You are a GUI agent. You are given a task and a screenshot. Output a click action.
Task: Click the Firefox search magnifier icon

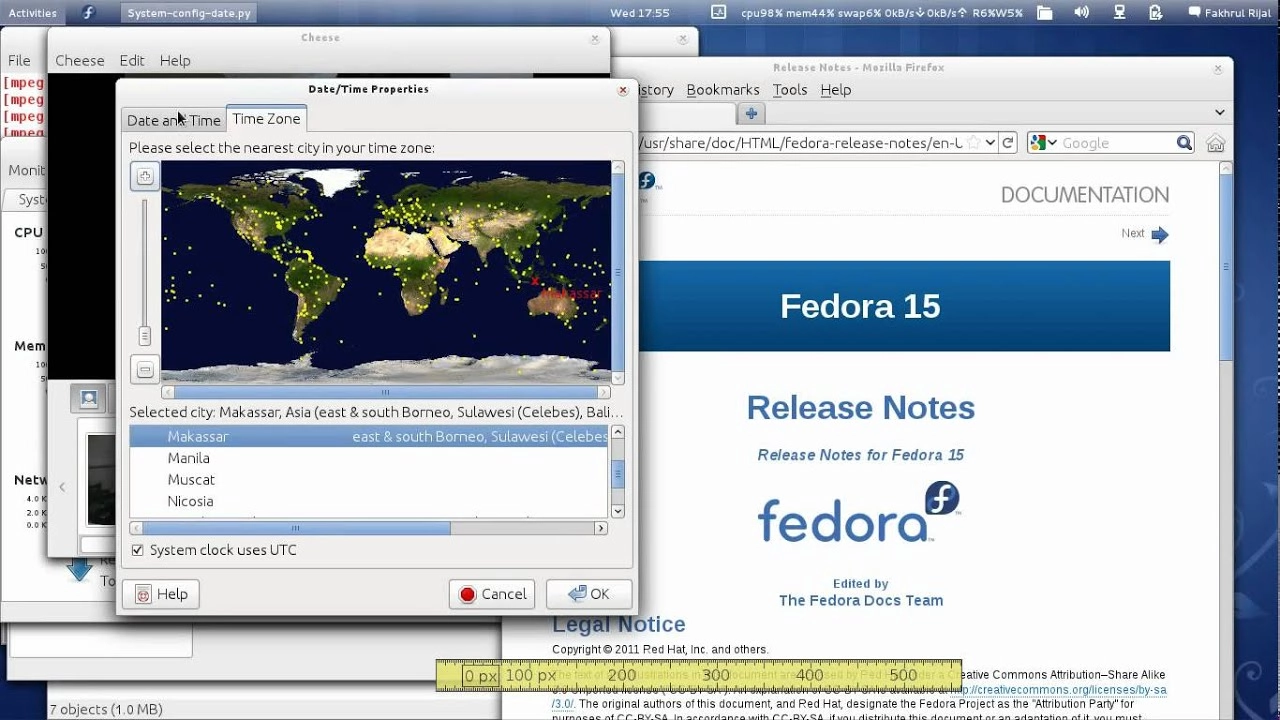coord(1184,143)
